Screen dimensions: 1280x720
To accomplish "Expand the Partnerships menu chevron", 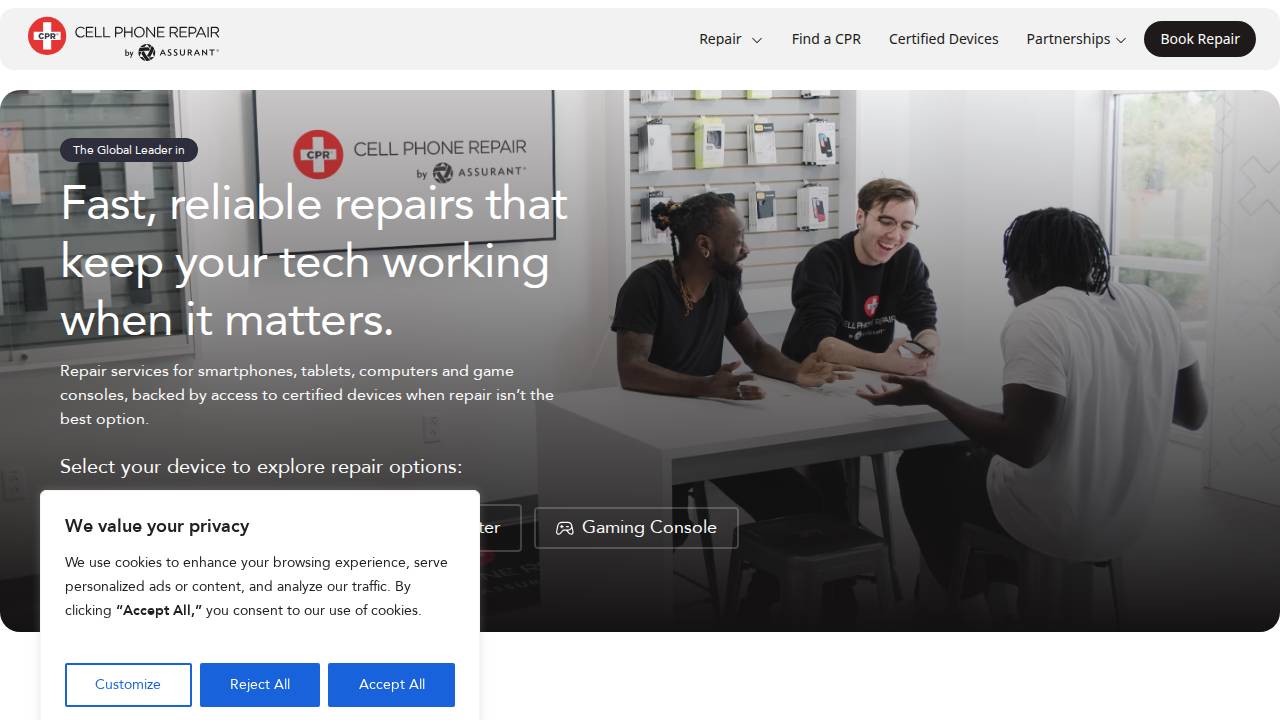I will (1121, 40).
